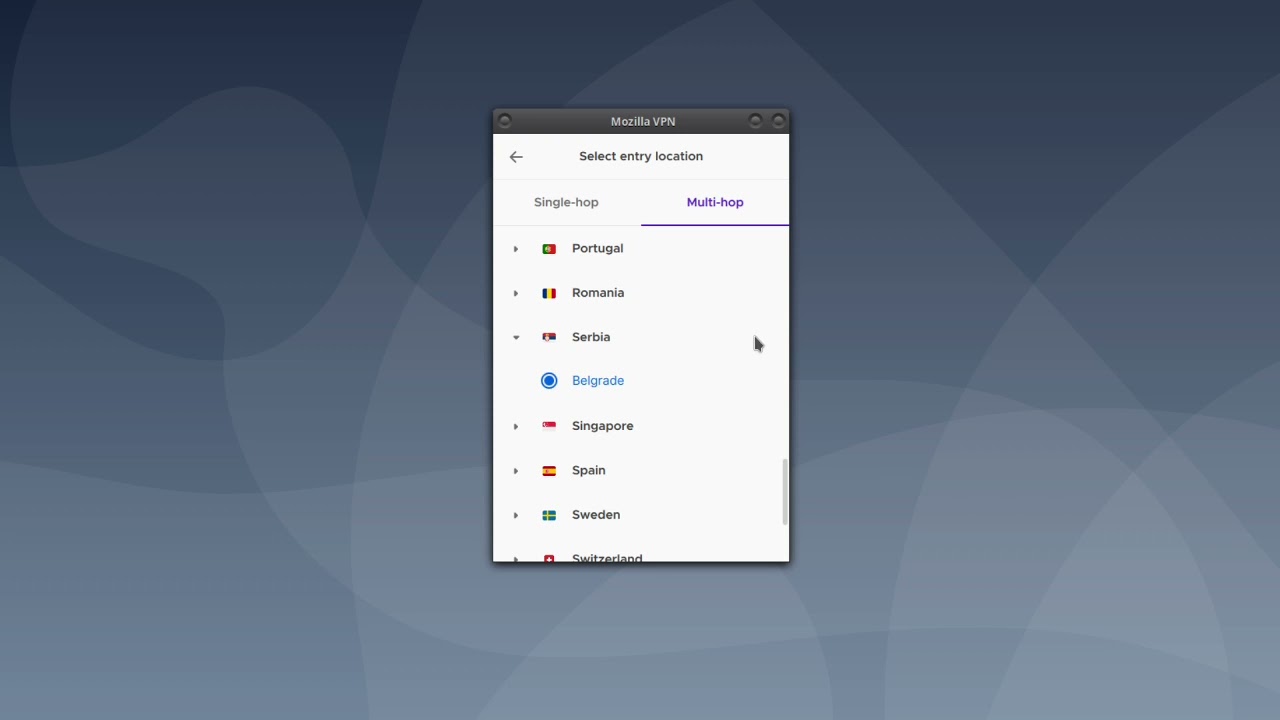Expand the Romania server list
1280x720 pixels.
point(516,293)
